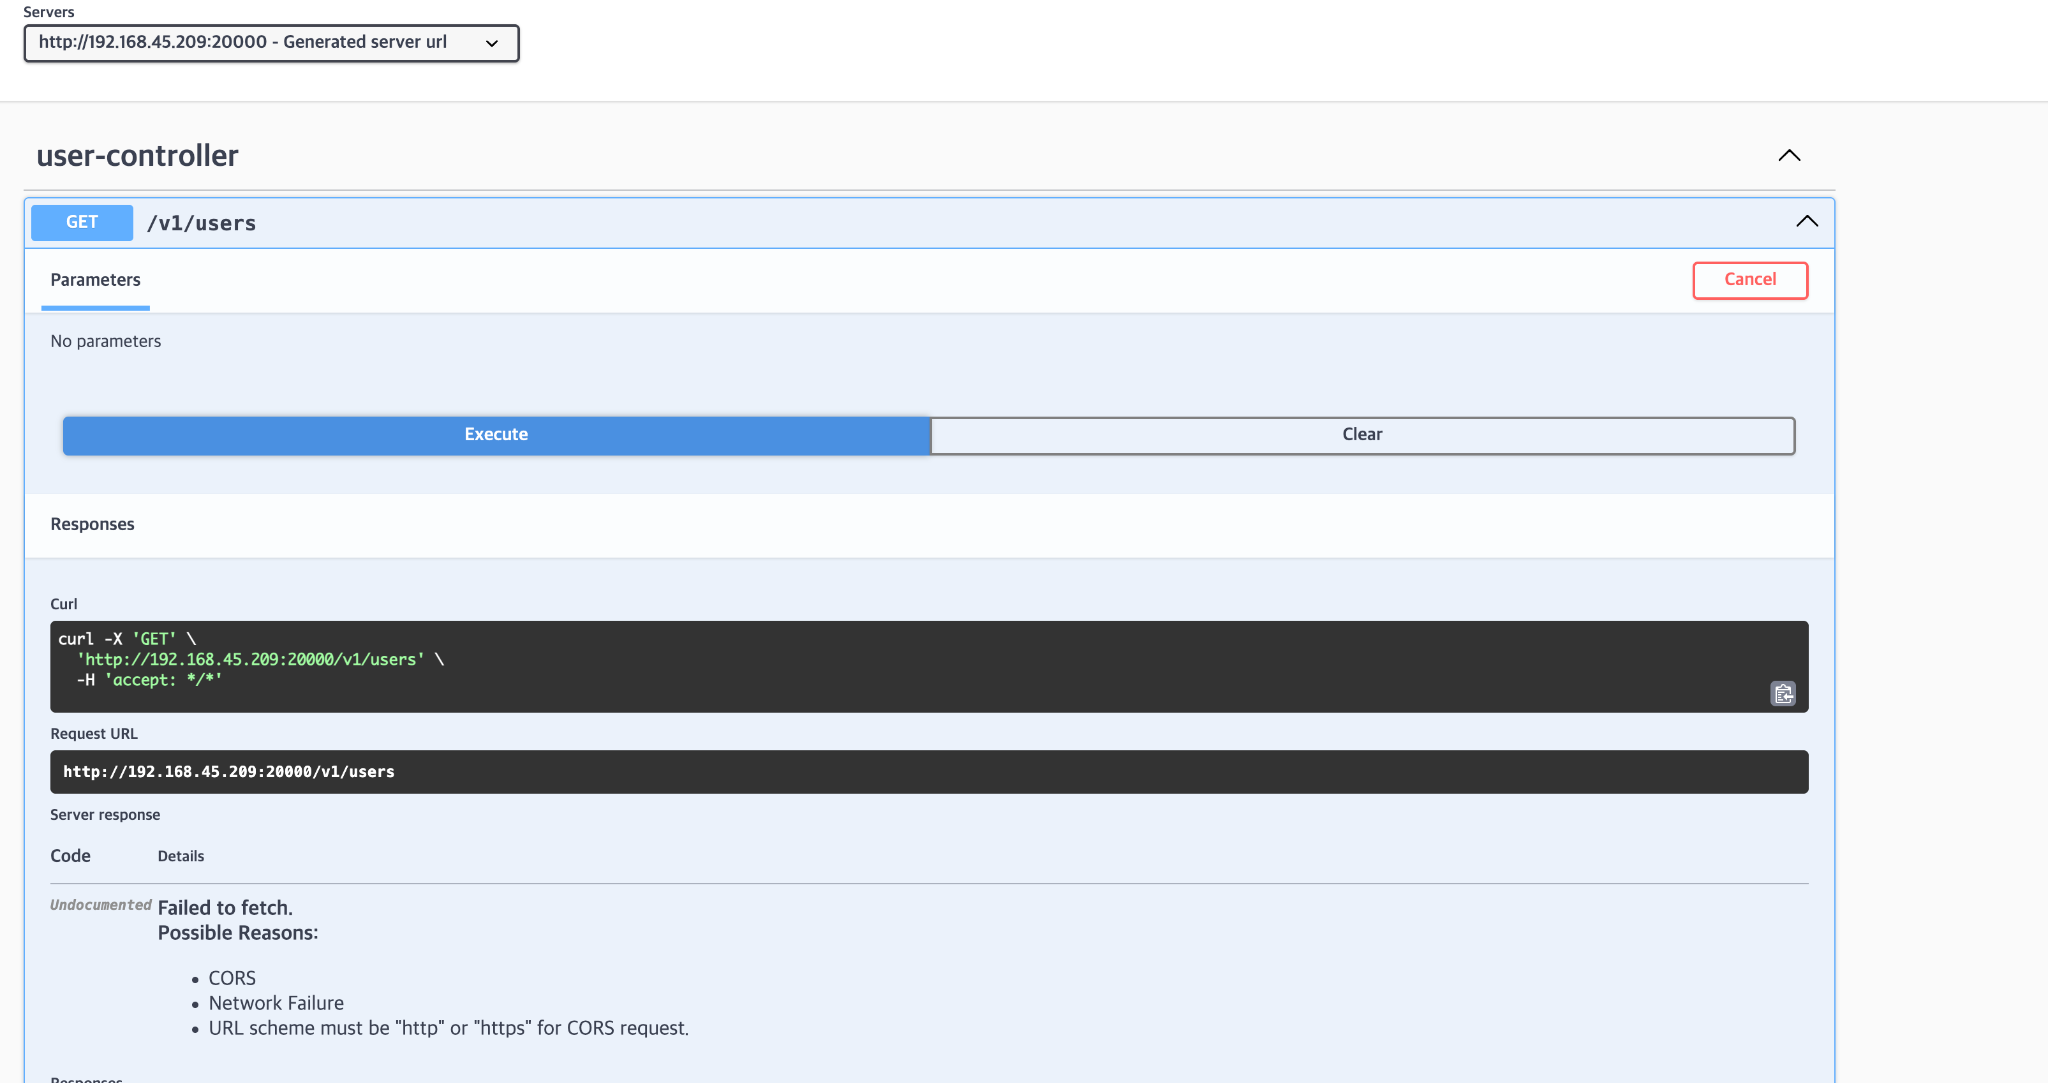
Task: Click the Undocumented status code label
Action: tap(100, 905)
